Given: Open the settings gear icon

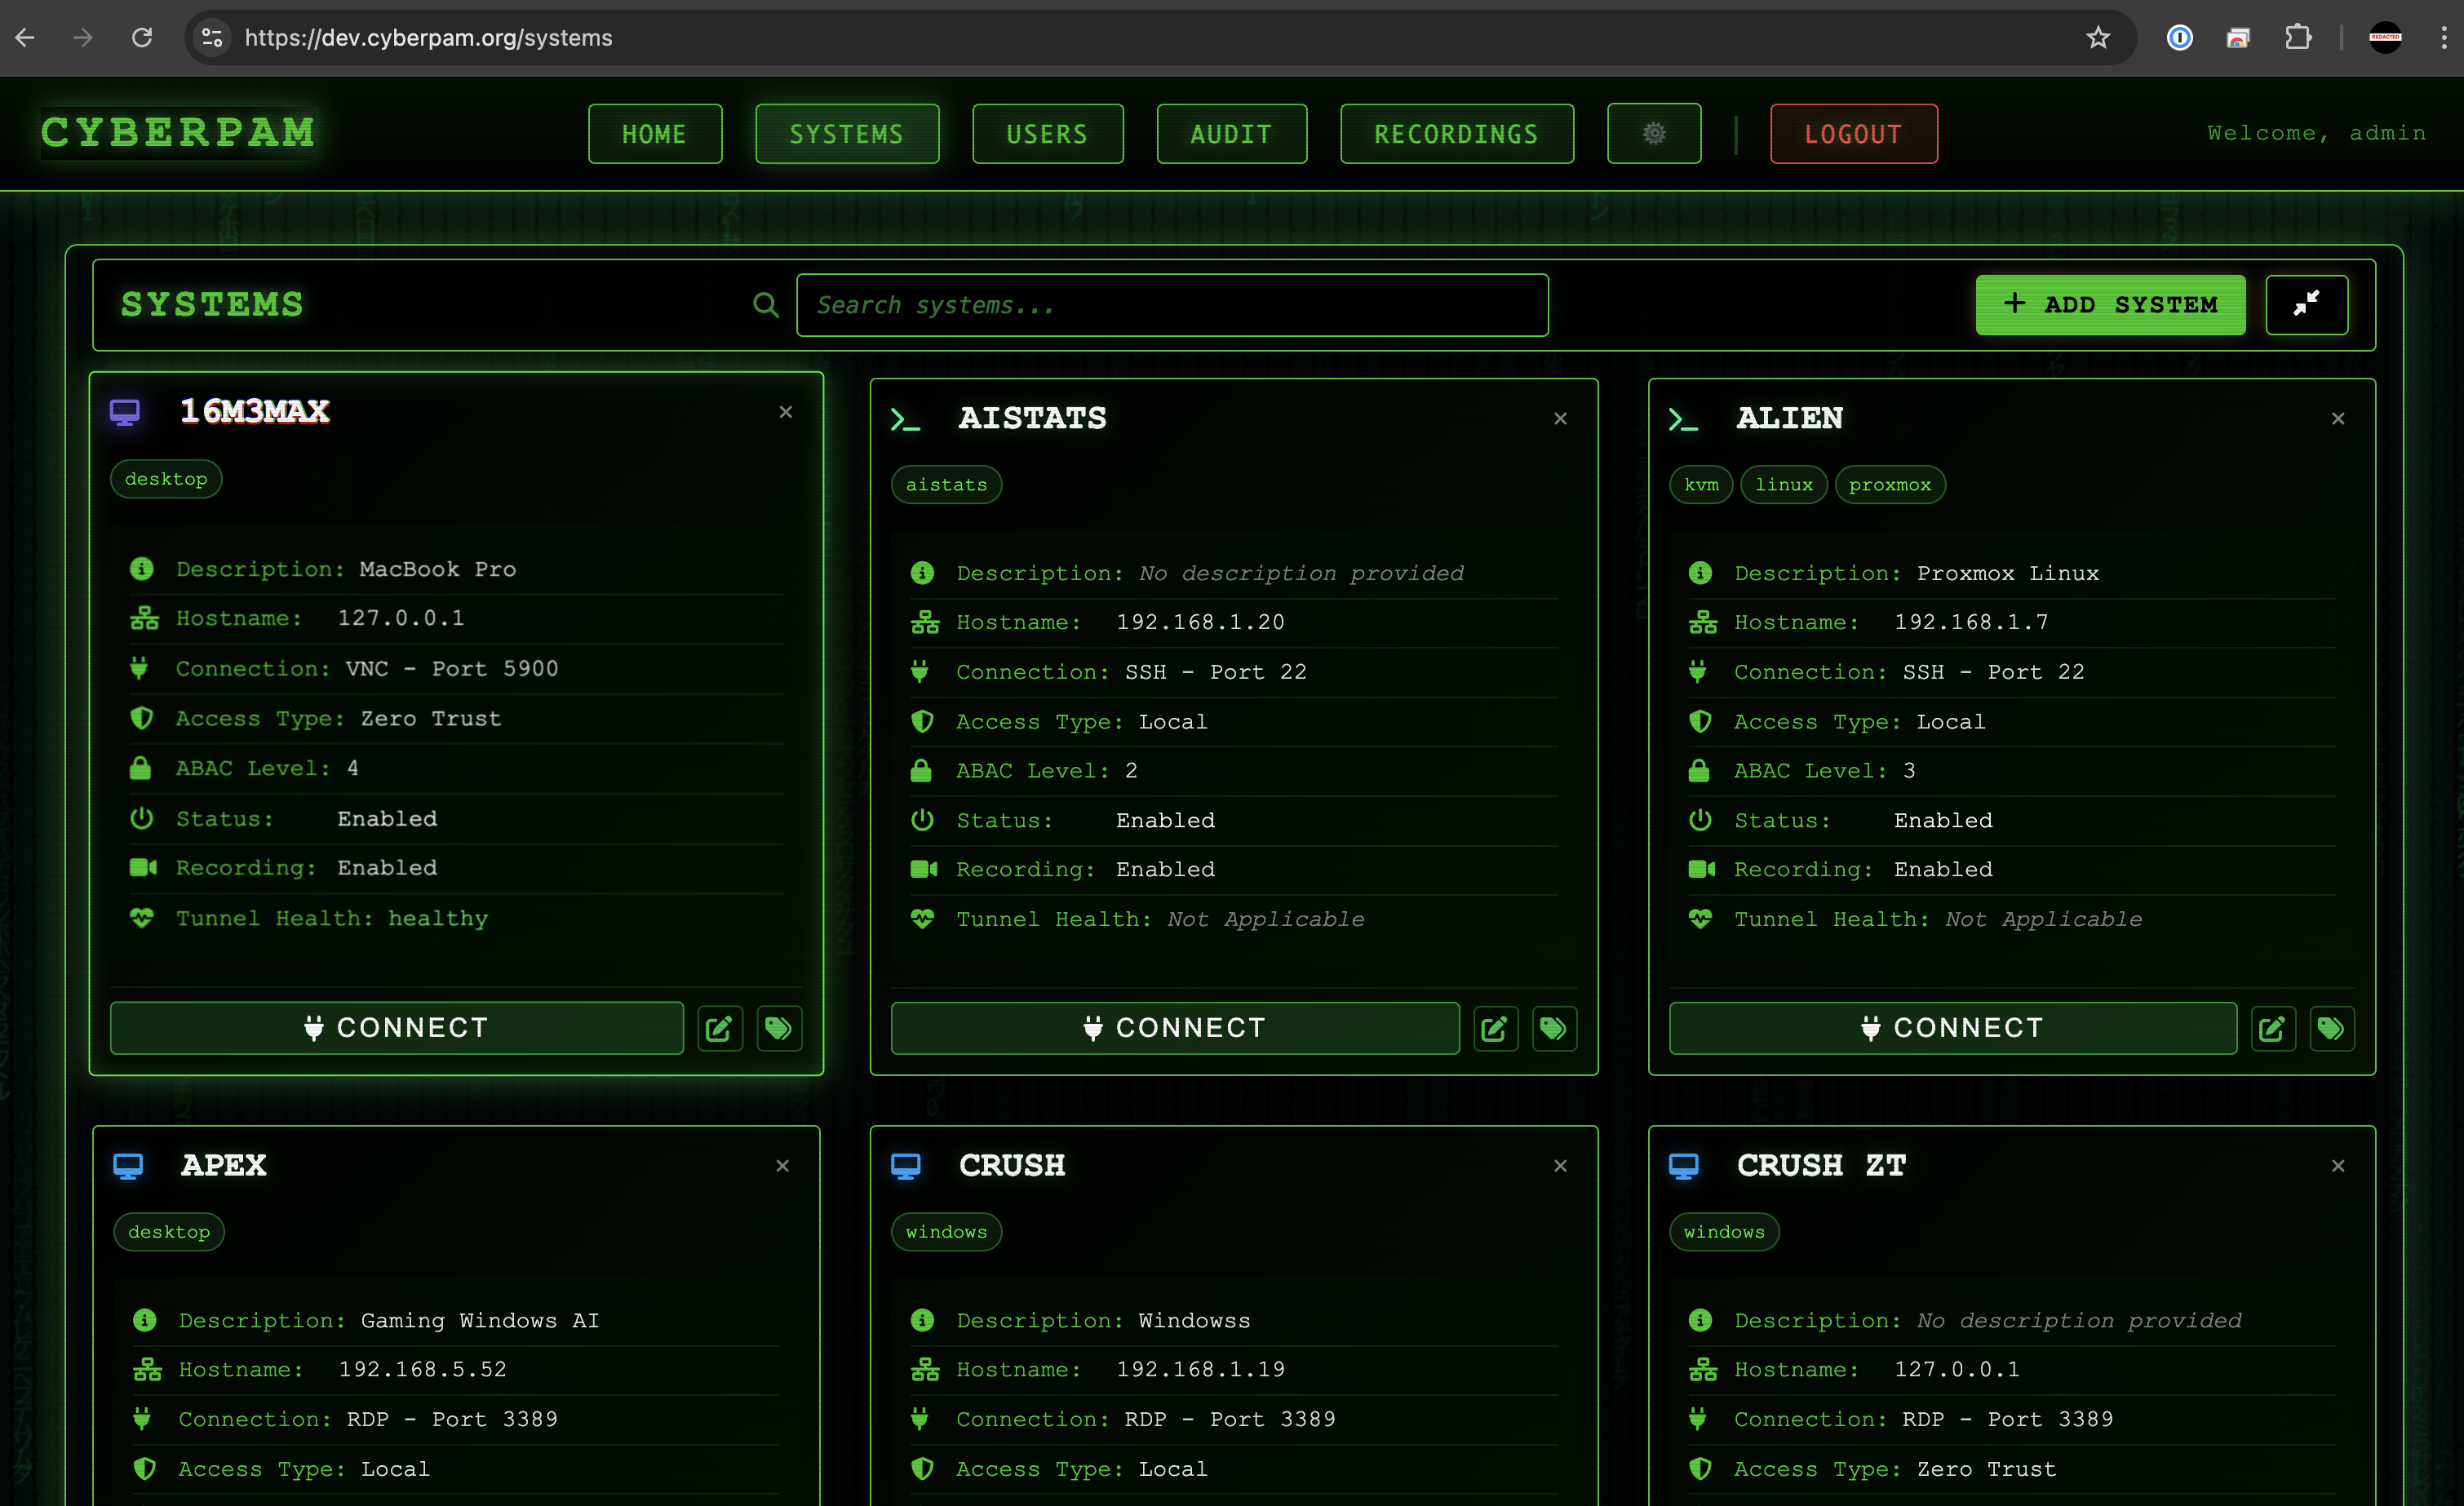Looking at the screenshot, I should coord(1654,133).
